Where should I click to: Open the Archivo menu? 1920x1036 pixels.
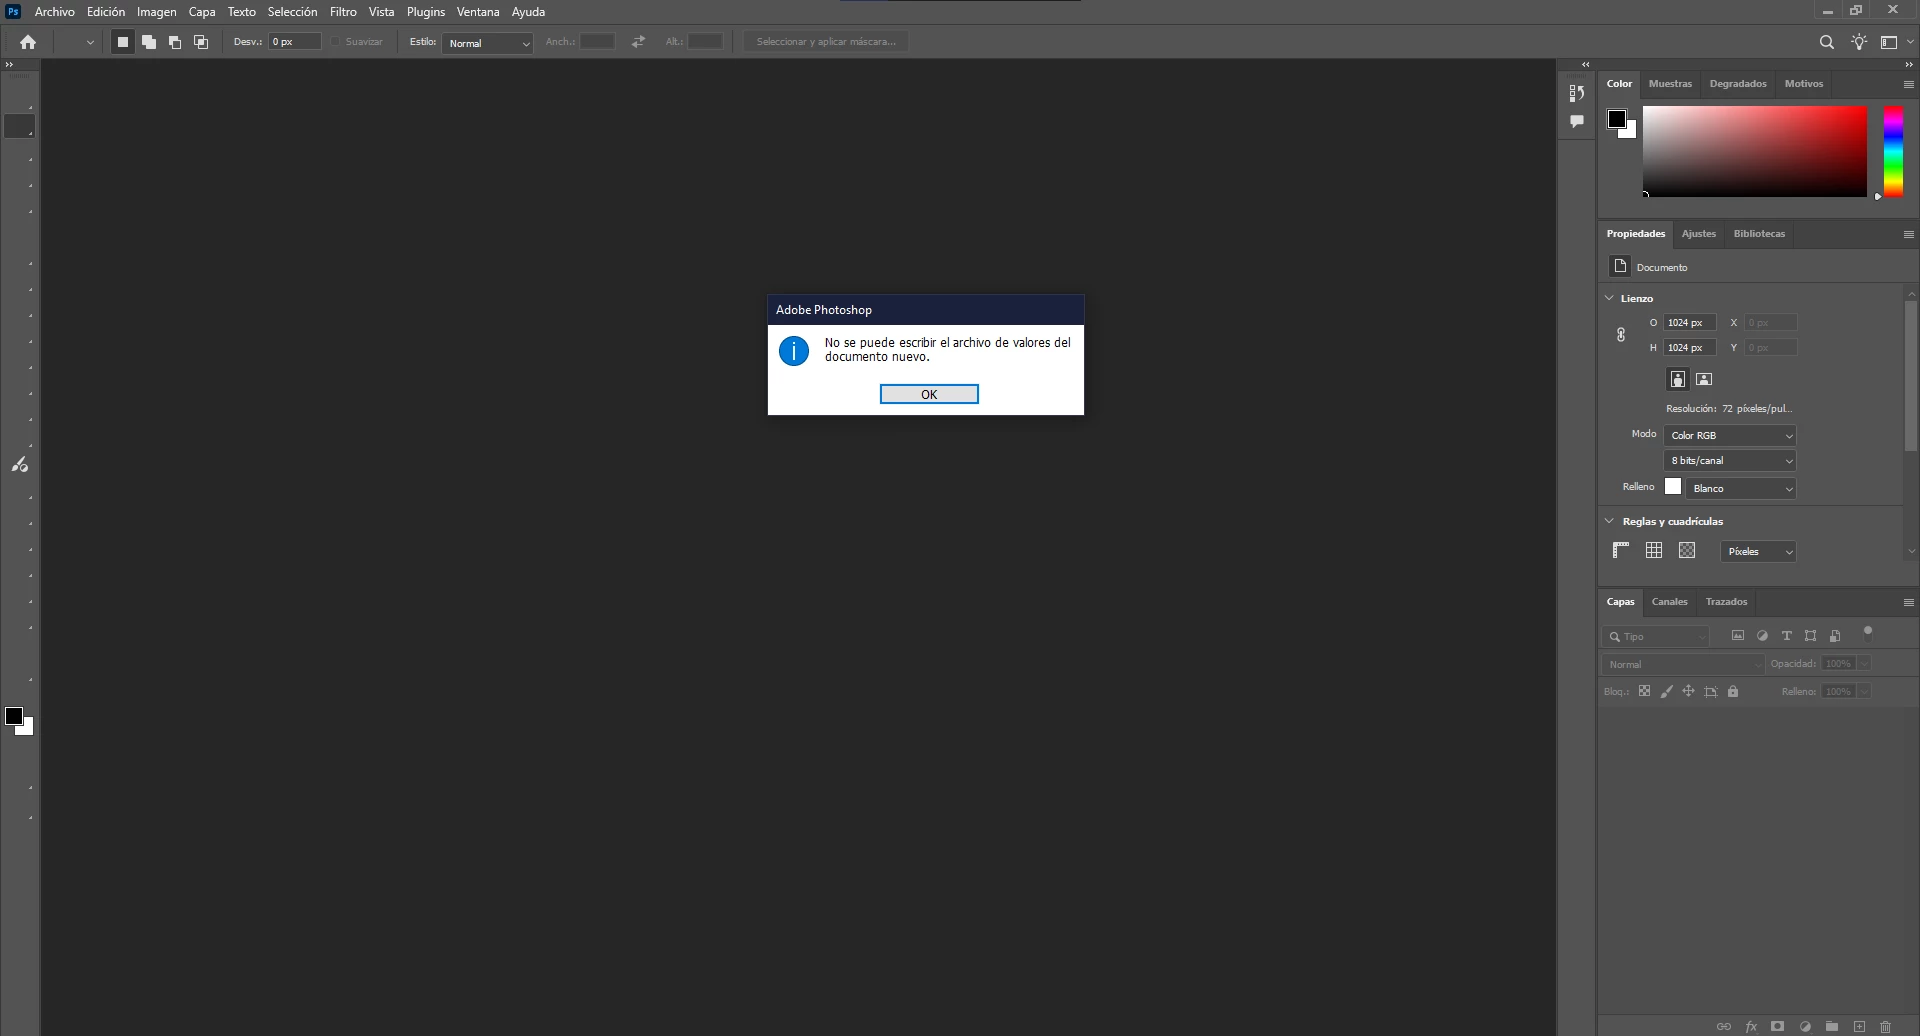(x=54, y=12)
